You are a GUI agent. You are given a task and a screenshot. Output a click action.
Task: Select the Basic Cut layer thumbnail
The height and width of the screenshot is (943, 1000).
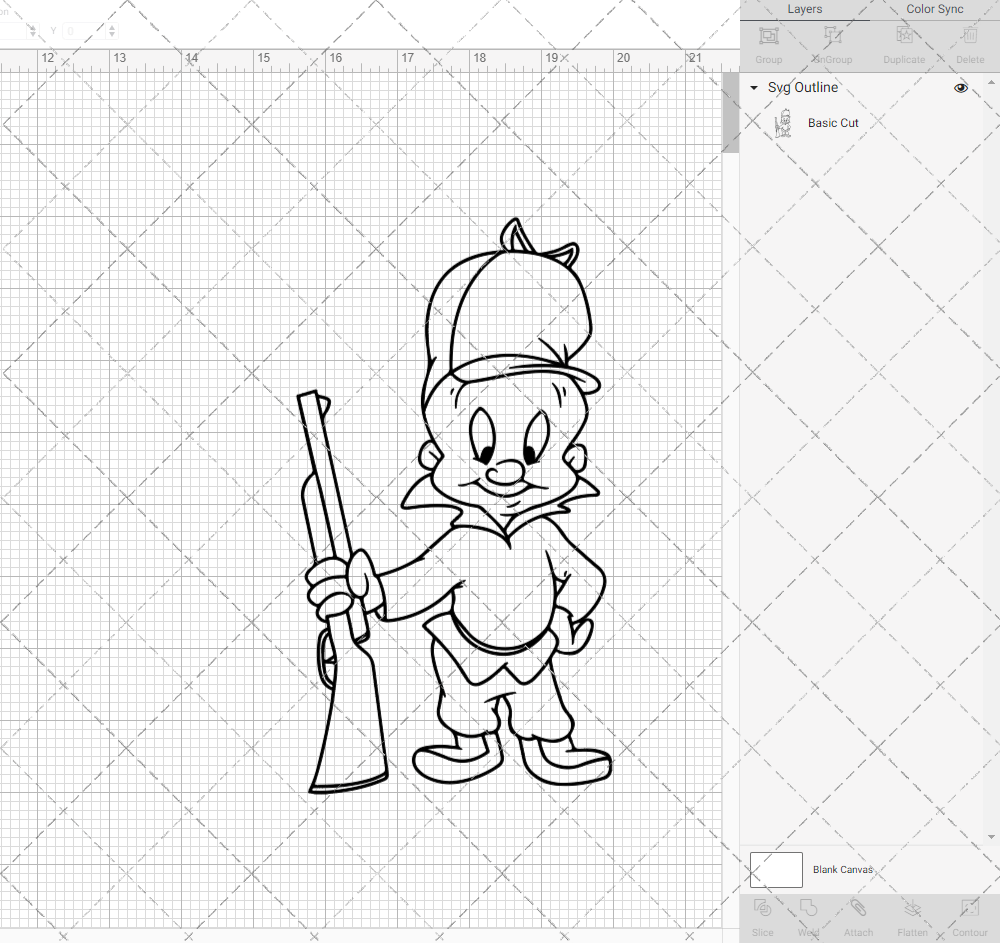pos(783,123)
